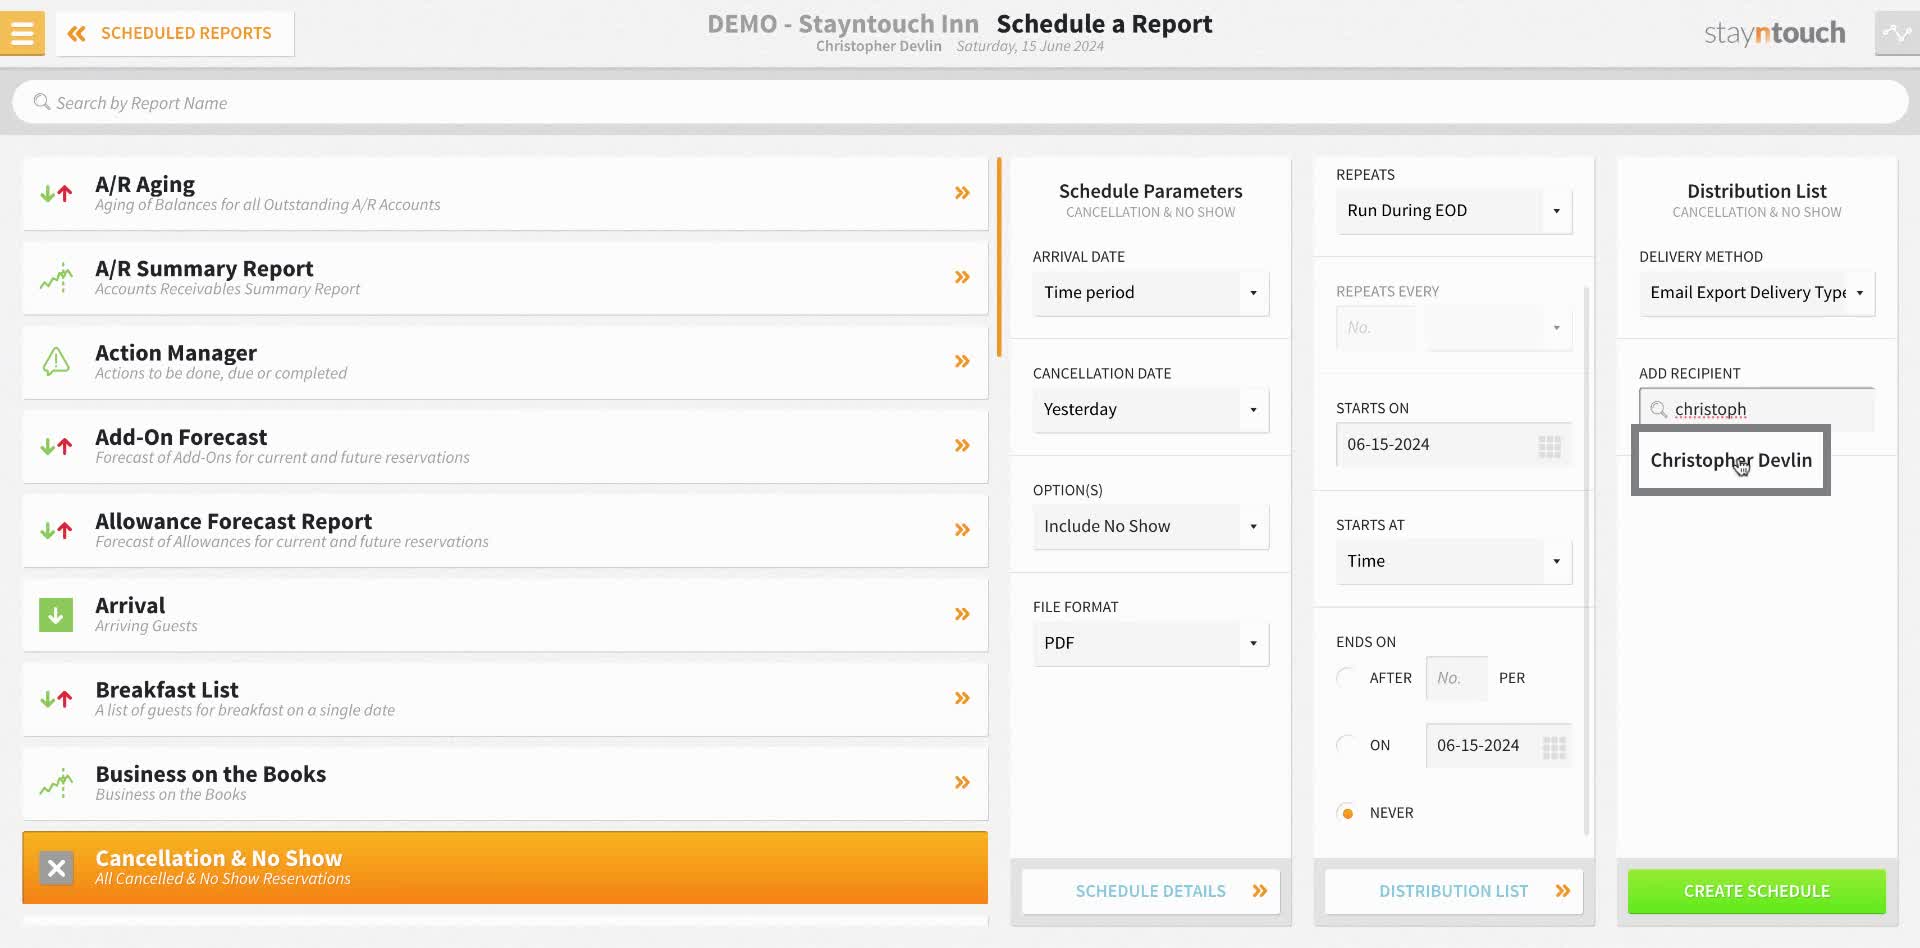Viewport: 1920px width, 948px height.
Task: Click the Action Manager warning triangle icon
Action: [56, 361]
